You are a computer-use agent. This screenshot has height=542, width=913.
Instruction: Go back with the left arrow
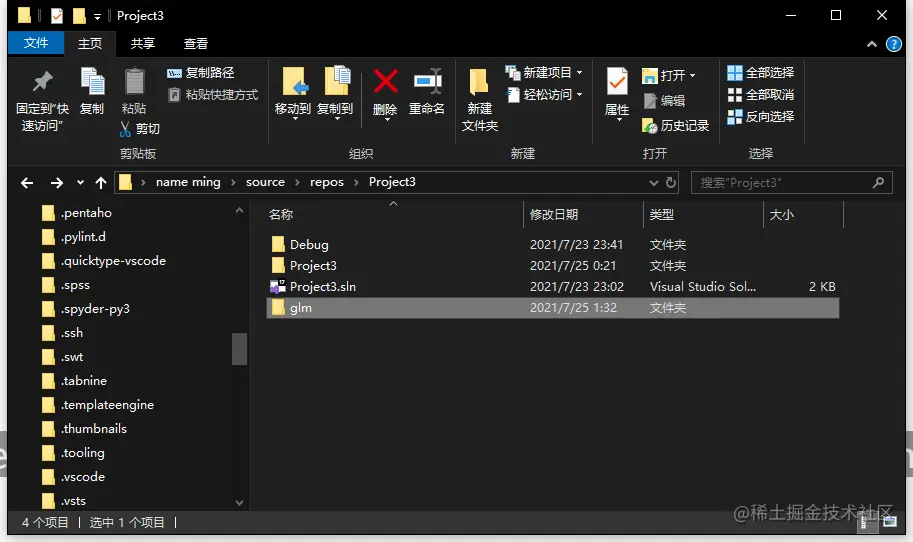tap(27, 183)
